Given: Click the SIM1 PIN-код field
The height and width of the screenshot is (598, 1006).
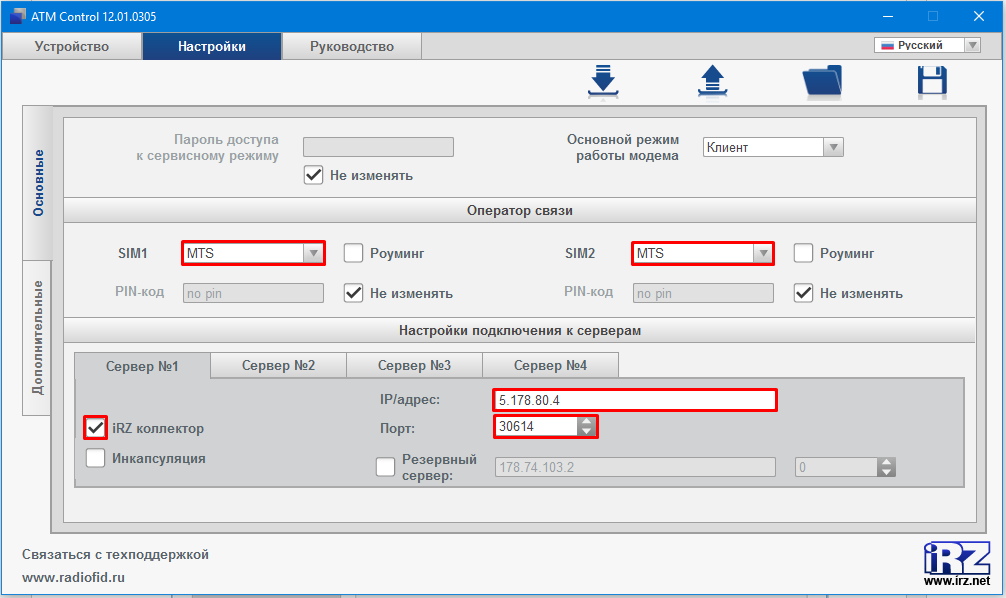Looking at the screenshot, I should (253, 293).
